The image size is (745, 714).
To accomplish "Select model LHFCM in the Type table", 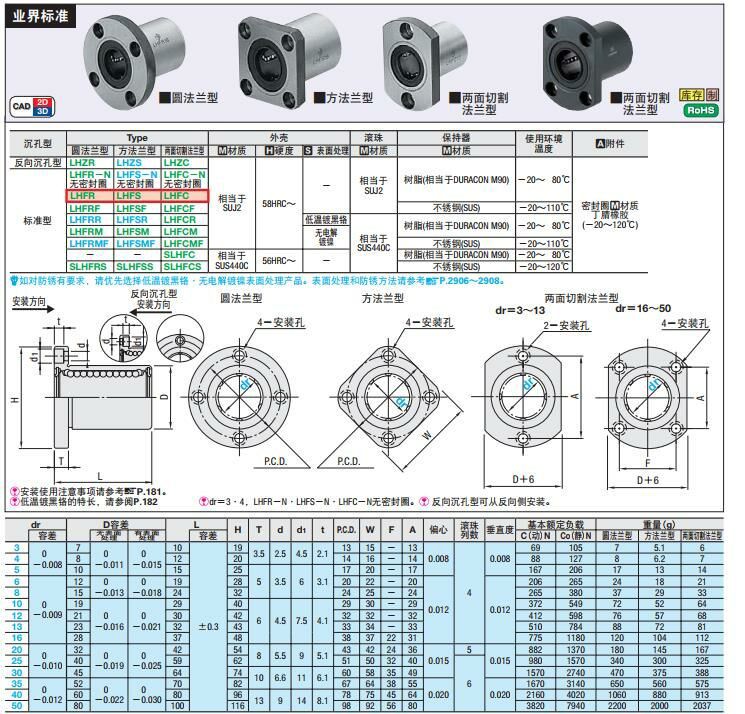I will click(x=181, y=232).
